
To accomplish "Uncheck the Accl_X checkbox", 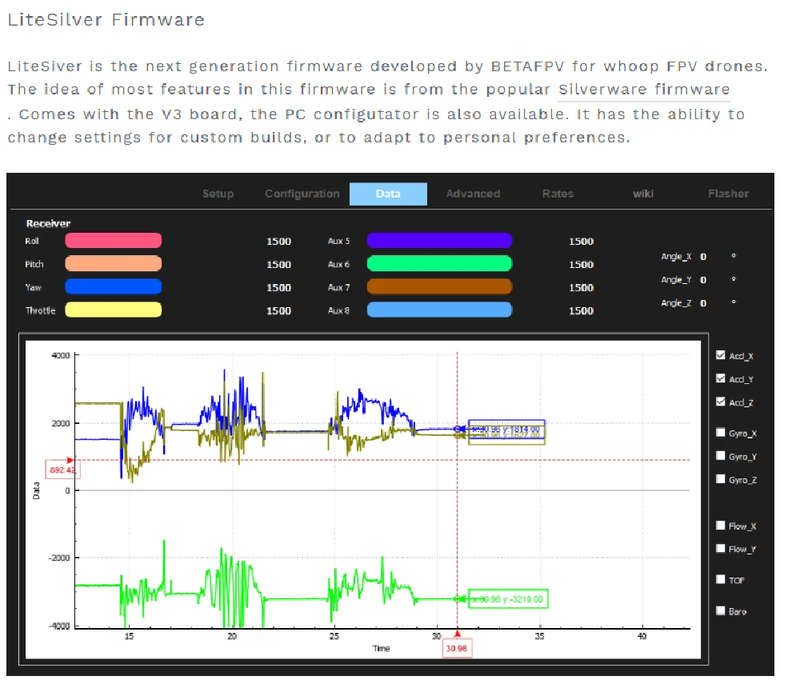I will tap(720, 355).
